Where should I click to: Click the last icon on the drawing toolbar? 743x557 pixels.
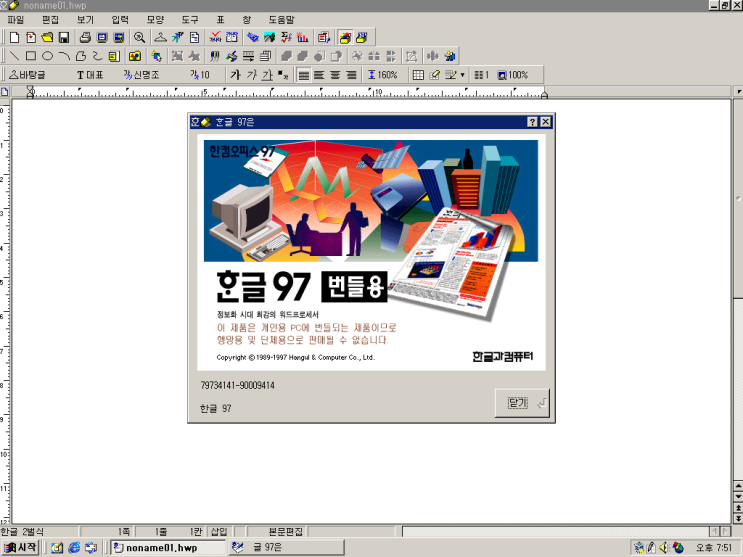[x=450, y=56]
